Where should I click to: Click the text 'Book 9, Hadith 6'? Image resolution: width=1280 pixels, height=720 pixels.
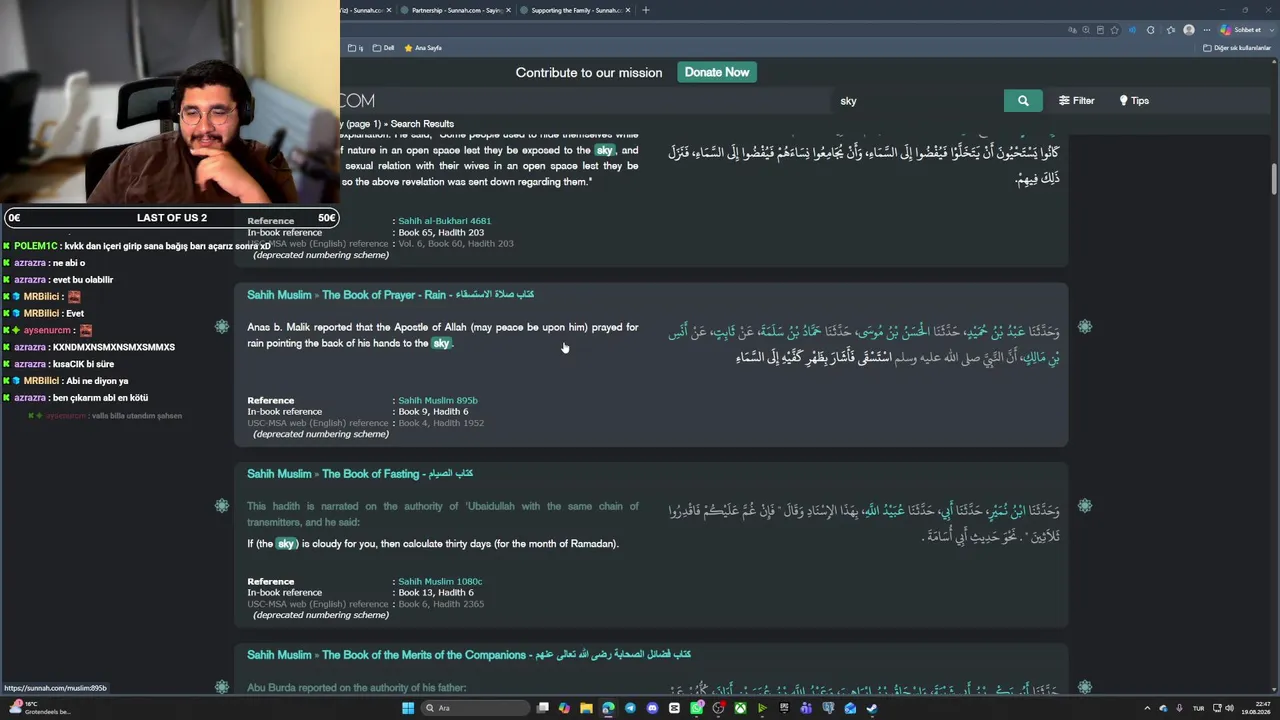433,412
